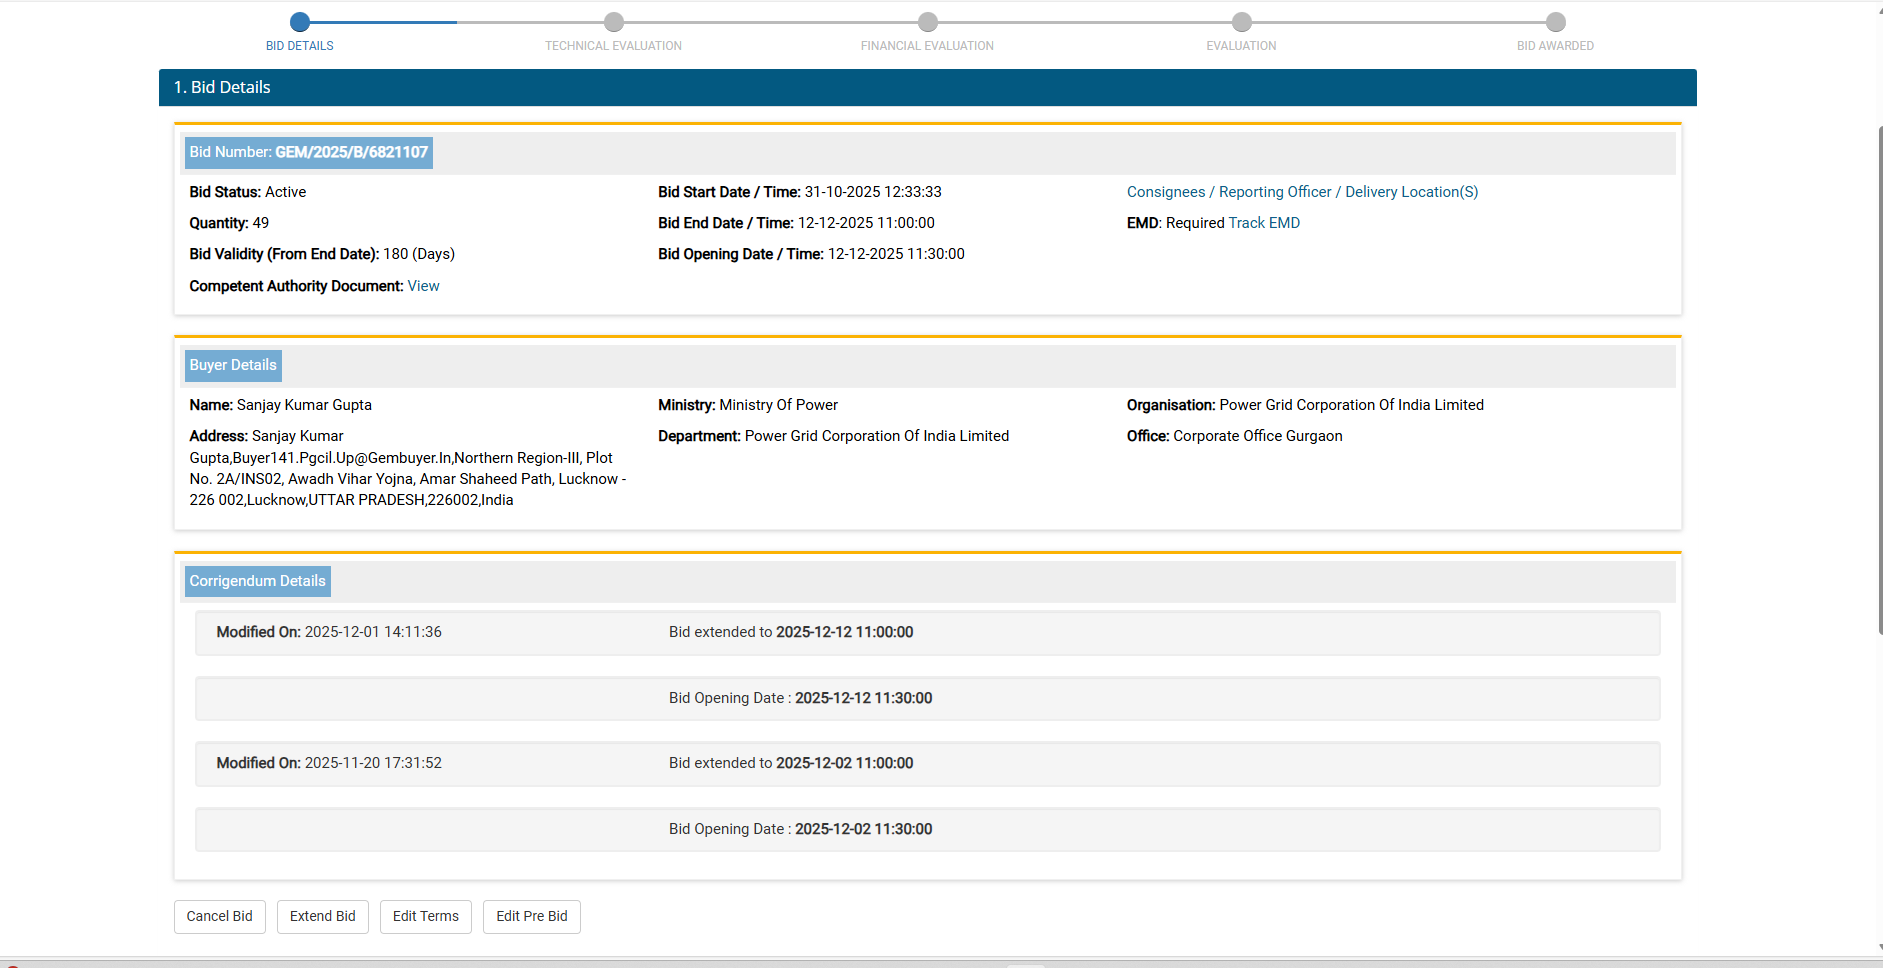Click the Bid Details step circle

tap(300, 22)
